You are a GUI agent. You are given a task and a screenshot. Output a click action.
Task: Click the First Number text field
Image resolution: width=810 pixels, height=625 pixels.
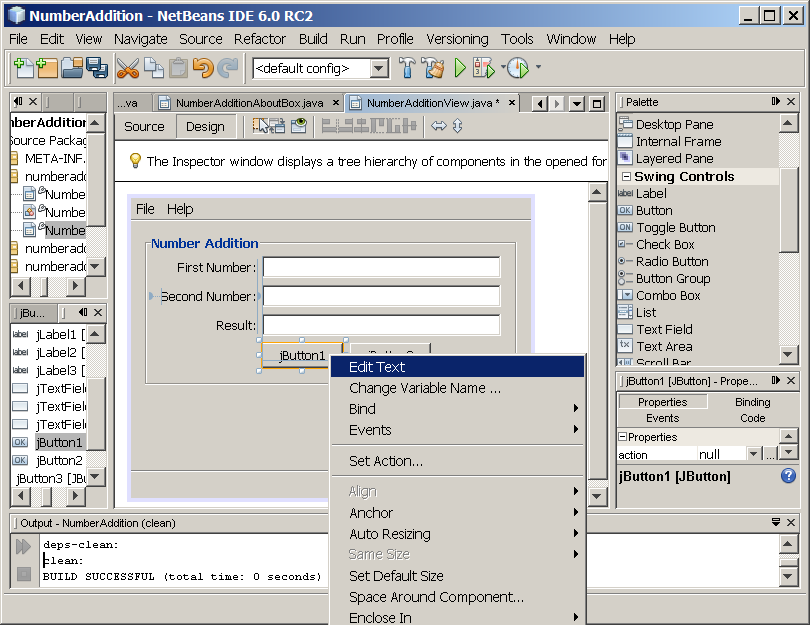[x=381, y=267]
